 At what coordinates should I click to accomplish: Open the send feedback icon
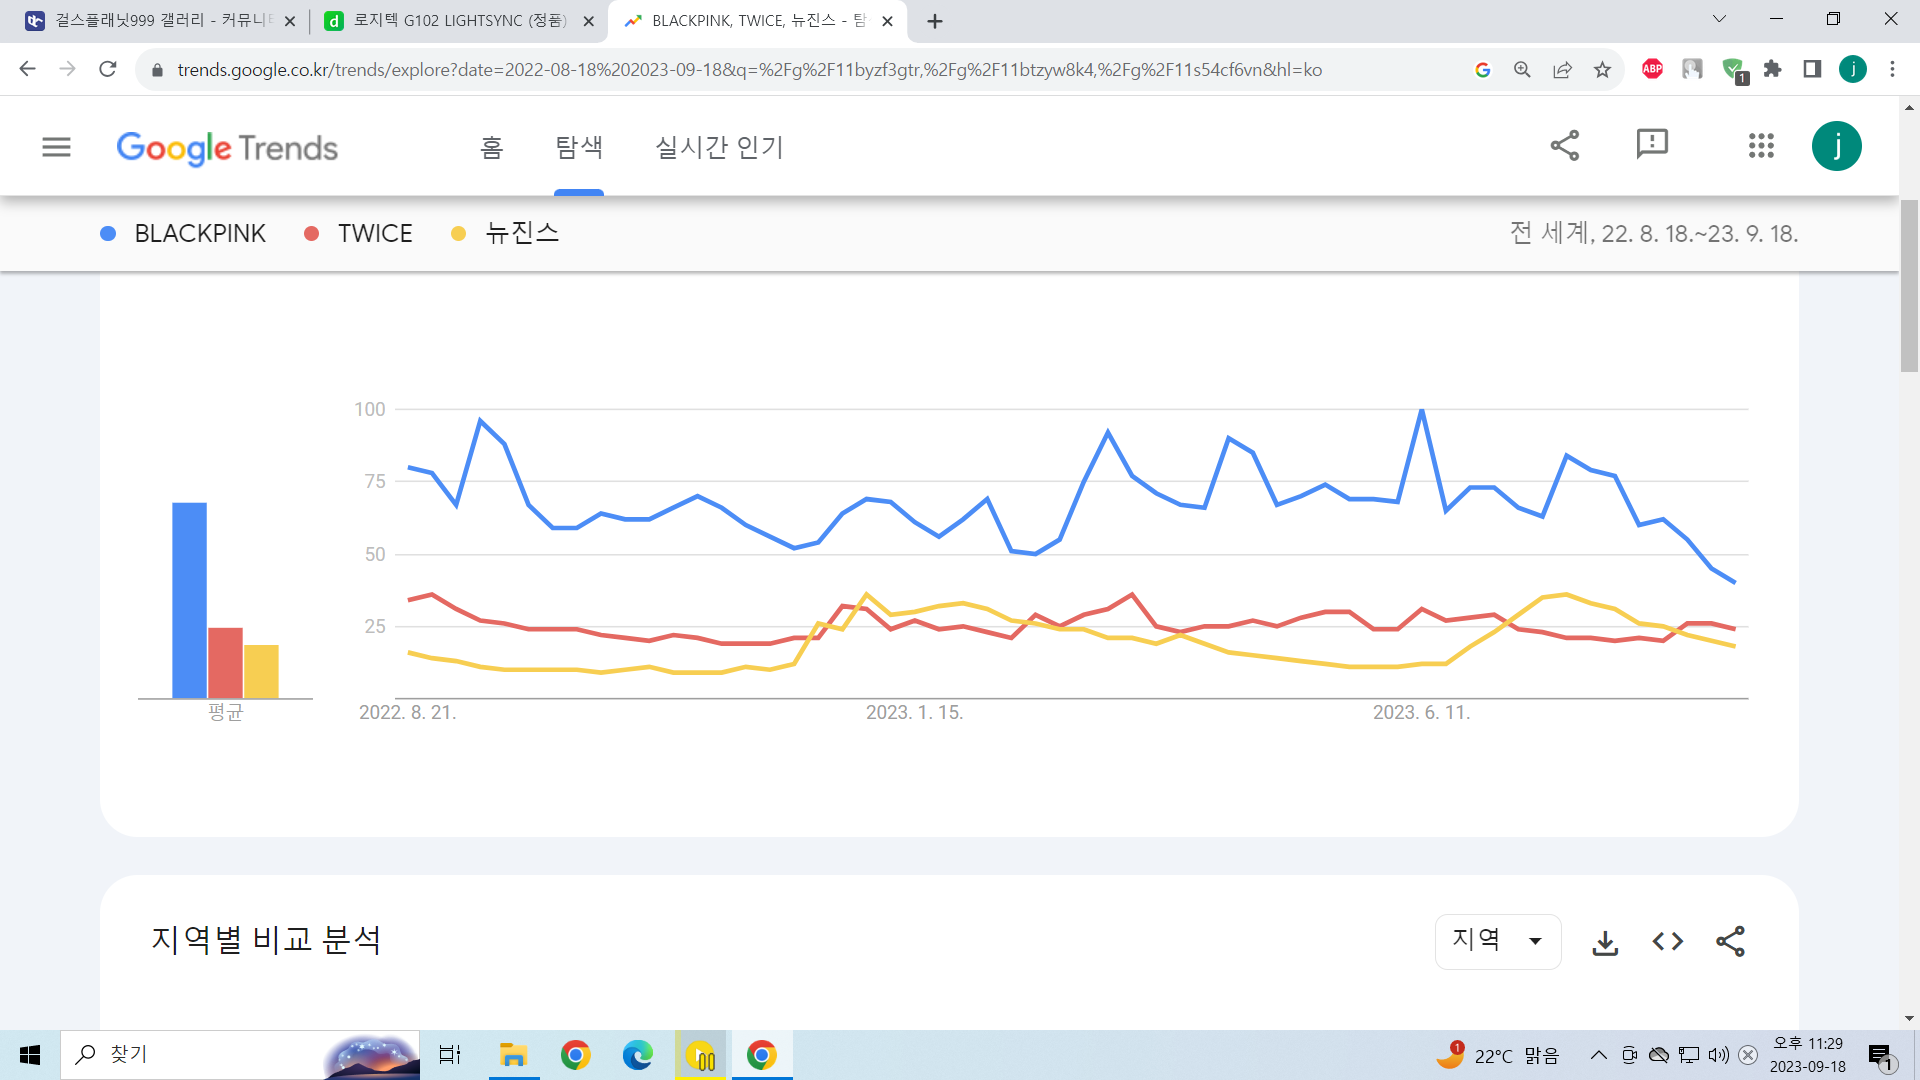[x=1652, y=146]
